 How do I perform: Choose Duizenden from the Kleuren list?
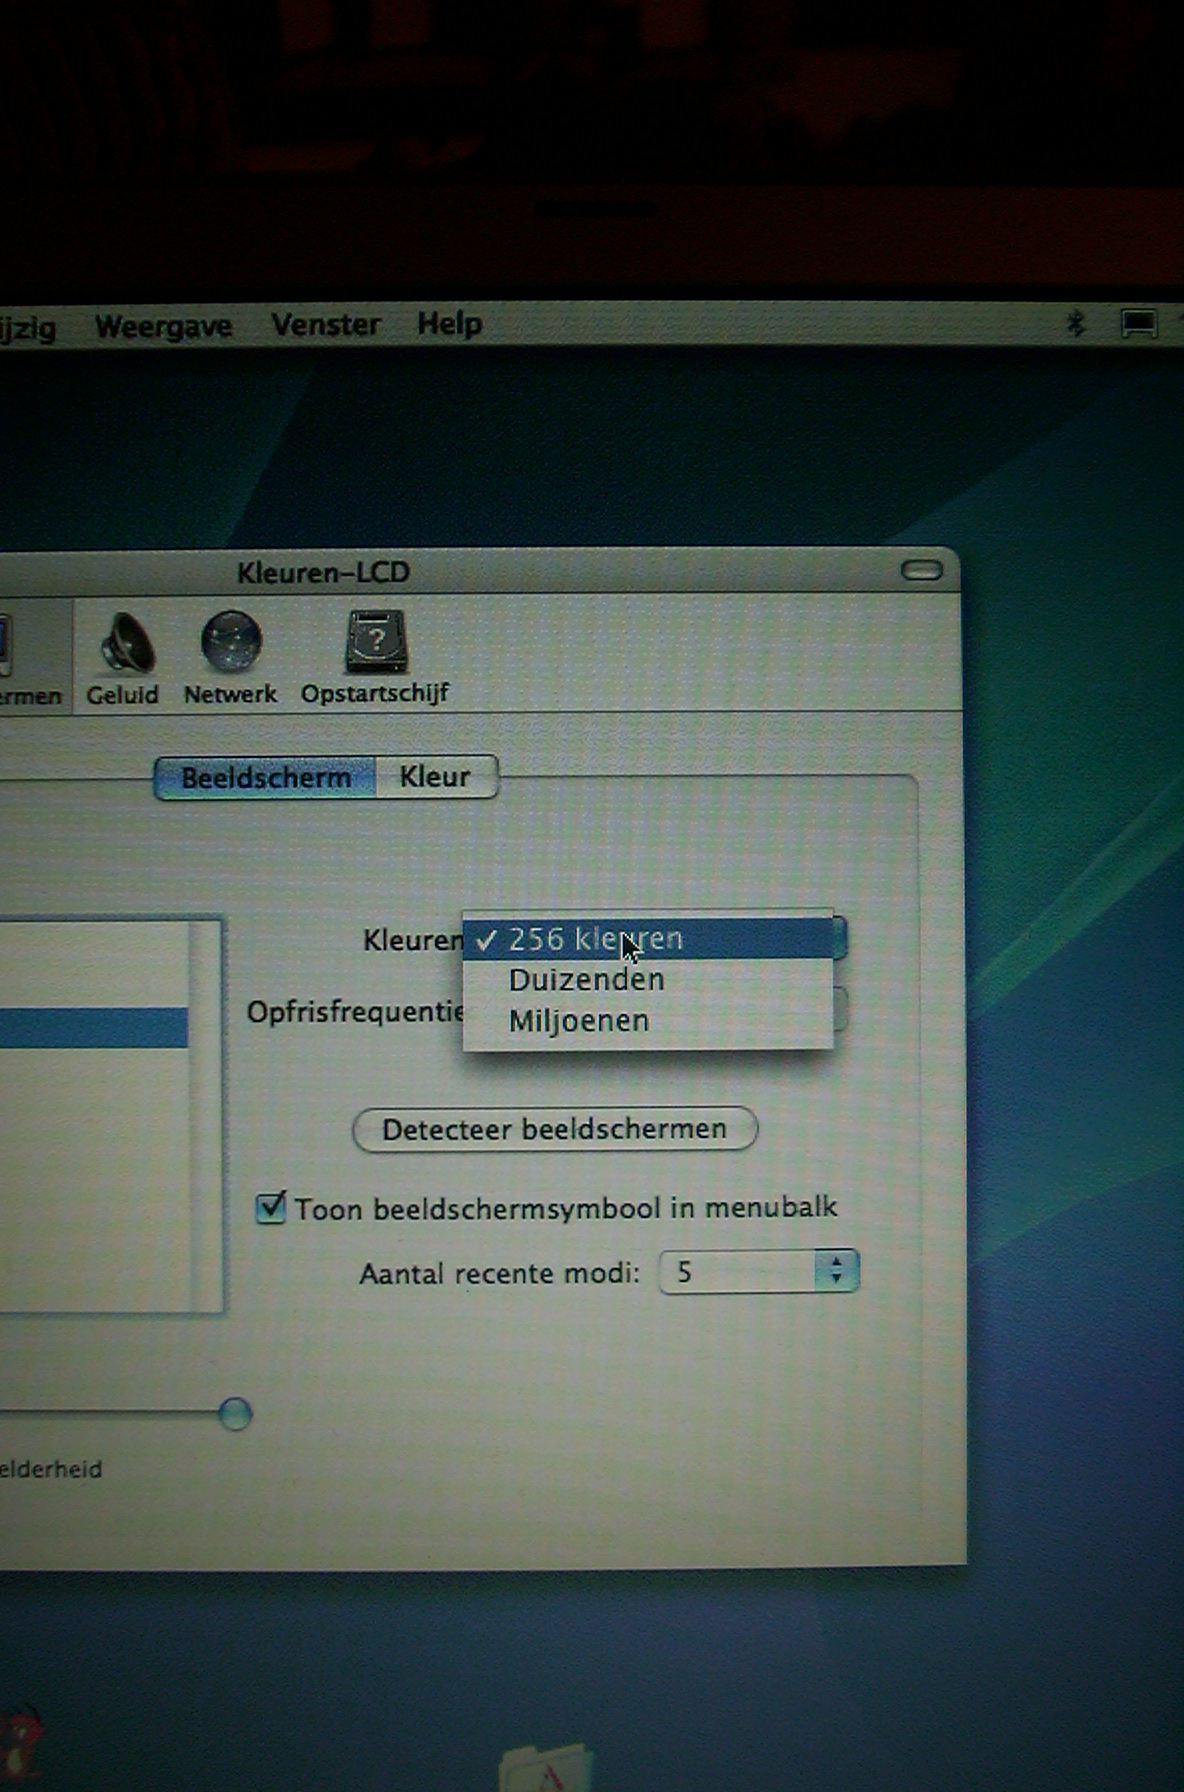click(586, 980)
